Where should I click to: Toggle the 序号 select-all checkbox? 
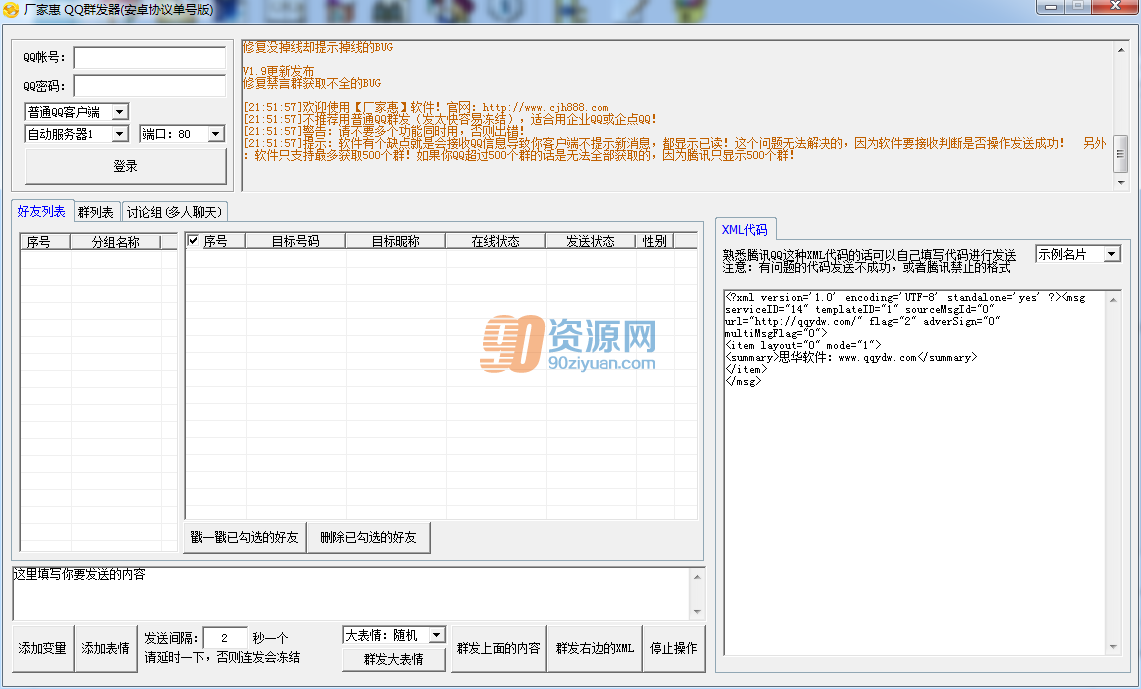coord(194,240)
